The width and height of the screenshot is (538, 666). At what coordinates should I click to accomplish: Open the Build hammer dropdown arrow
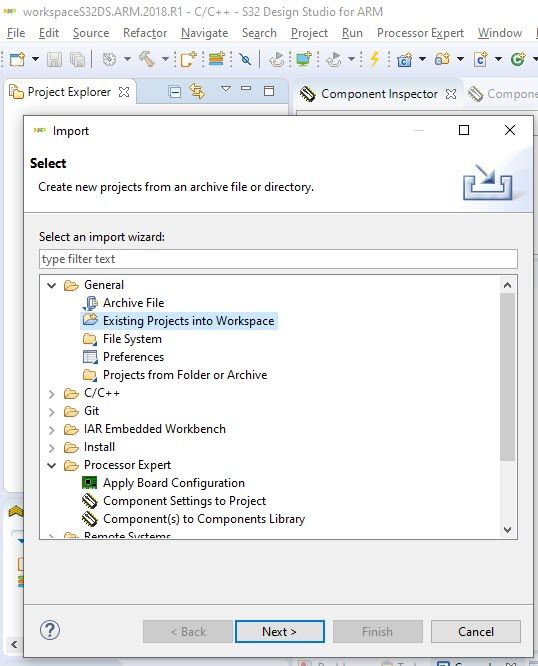(165, 59)
